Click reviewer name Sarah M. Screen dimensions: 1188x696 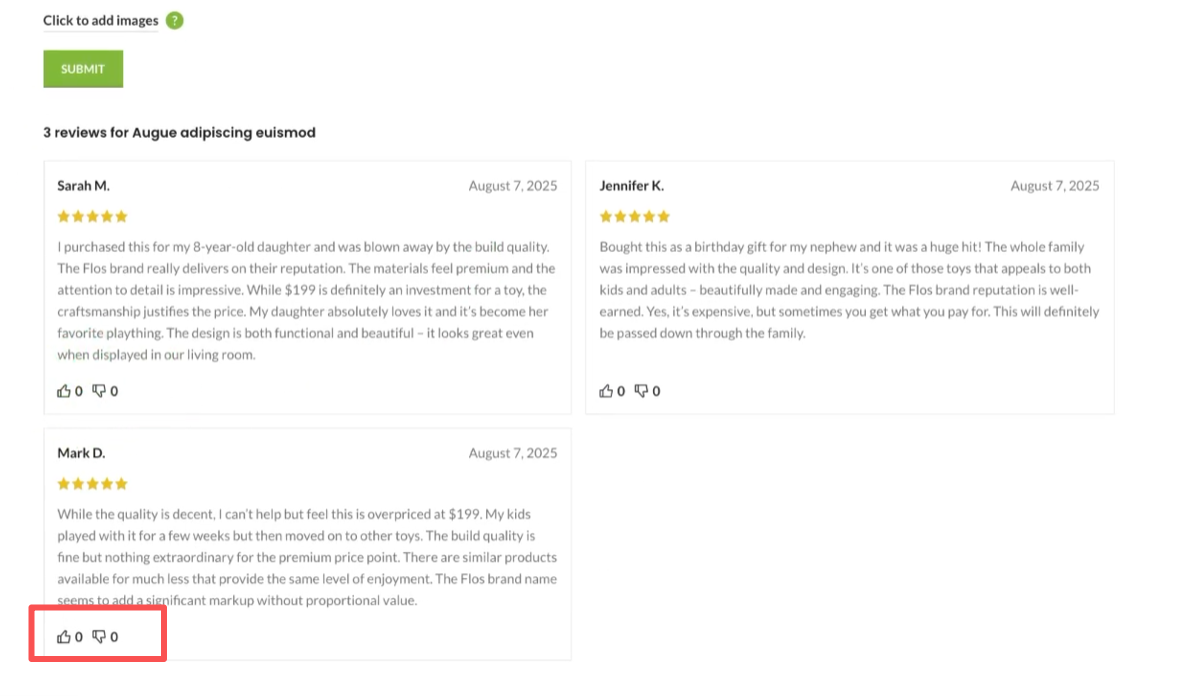84,186
